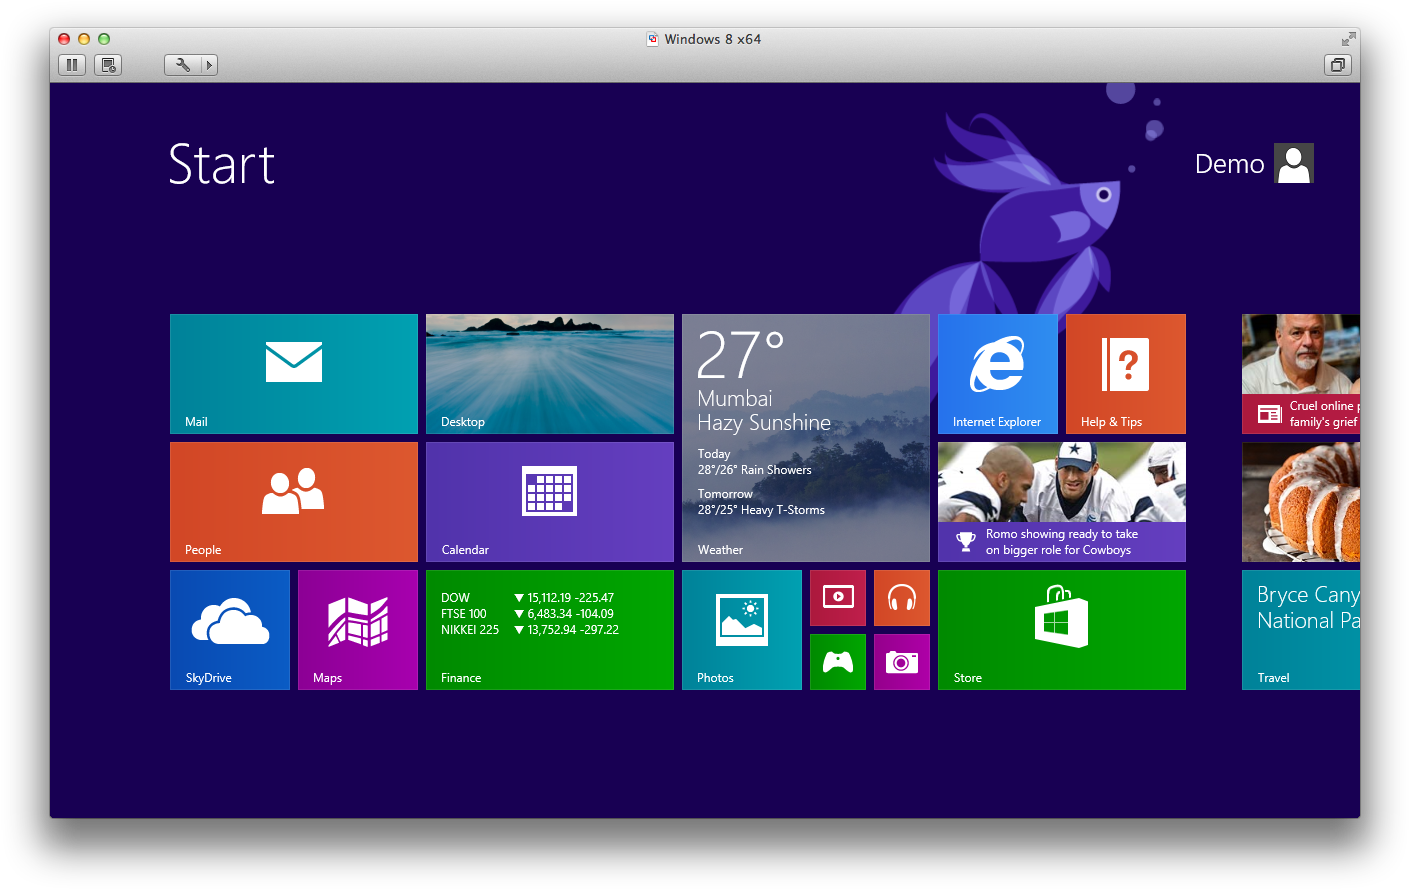Screen dimensions: 1409x889
Task: Click Tomorrow forecast text in Weather
Action: [x=761, y=502]
